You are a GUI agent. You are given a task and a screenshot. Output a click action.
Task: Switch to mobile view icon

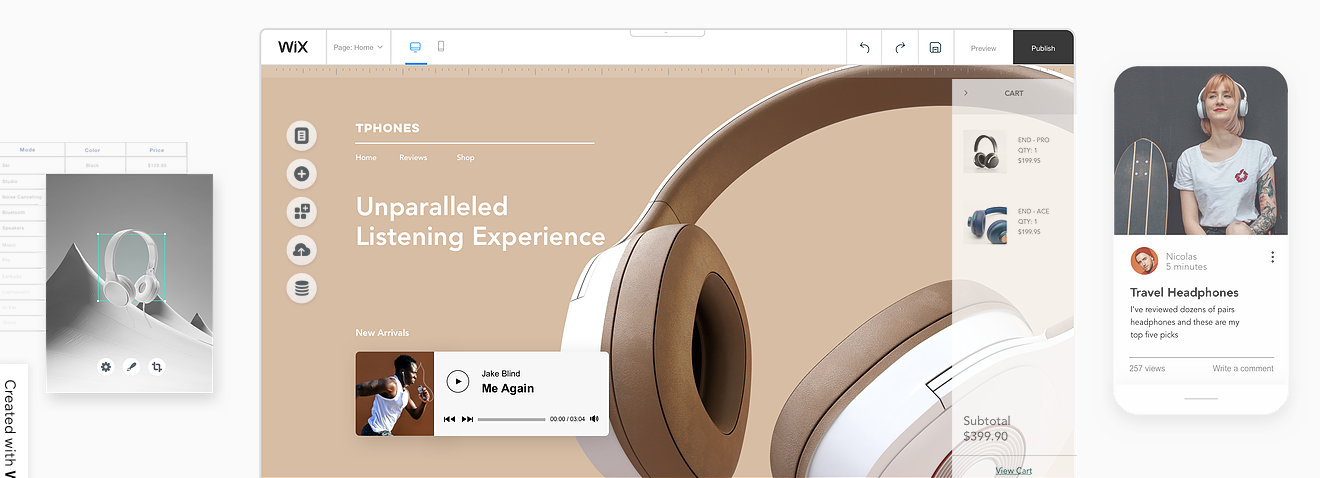tap(441, 47)
